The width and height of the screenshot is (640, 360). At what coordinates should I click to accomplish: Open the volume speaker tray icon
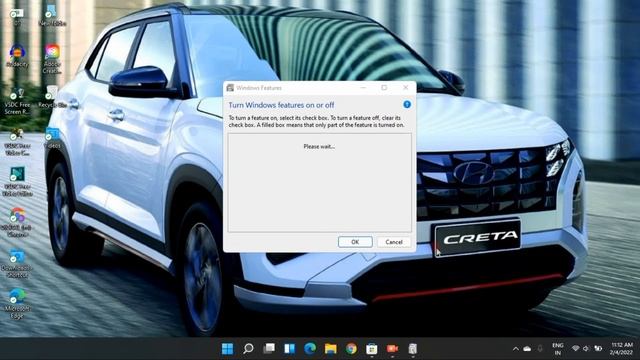click(x=586, y=349)
